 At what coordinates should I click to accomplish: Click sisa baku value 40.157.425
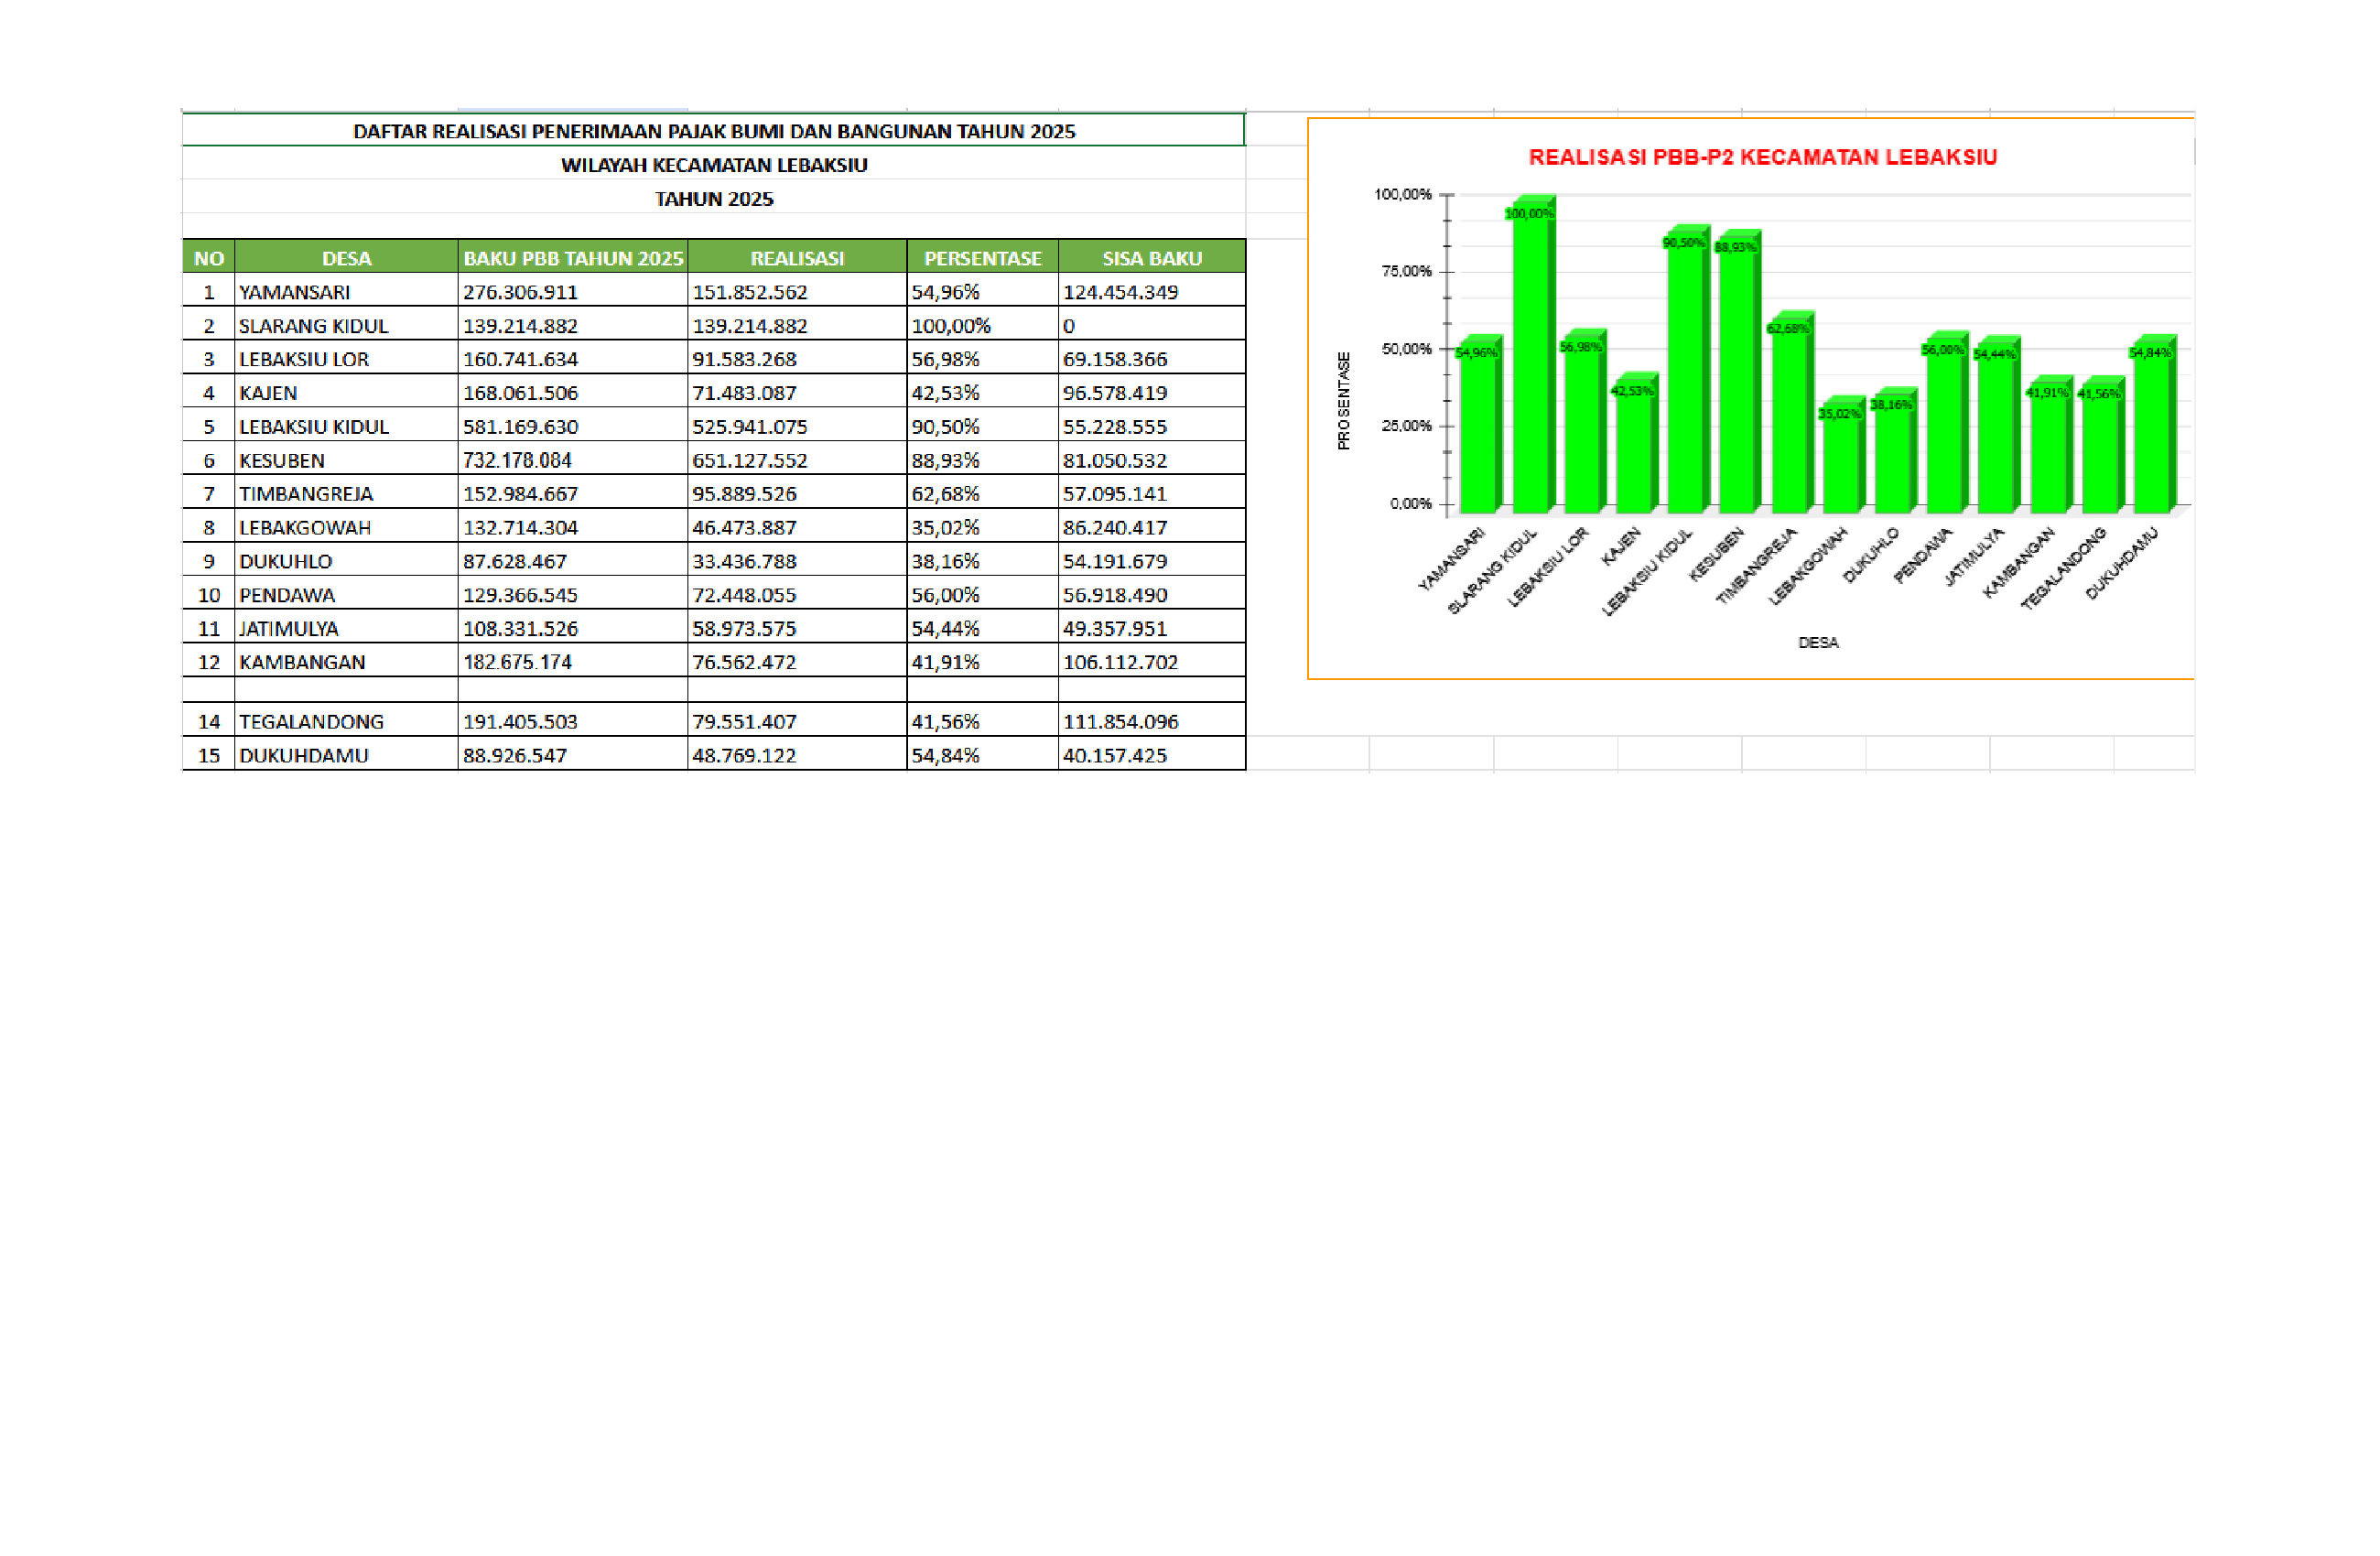(1152, 755)
